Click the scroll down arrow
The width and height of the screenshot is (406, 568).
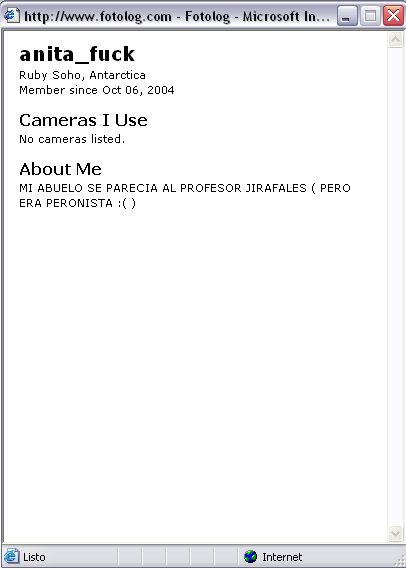(395, 533)
